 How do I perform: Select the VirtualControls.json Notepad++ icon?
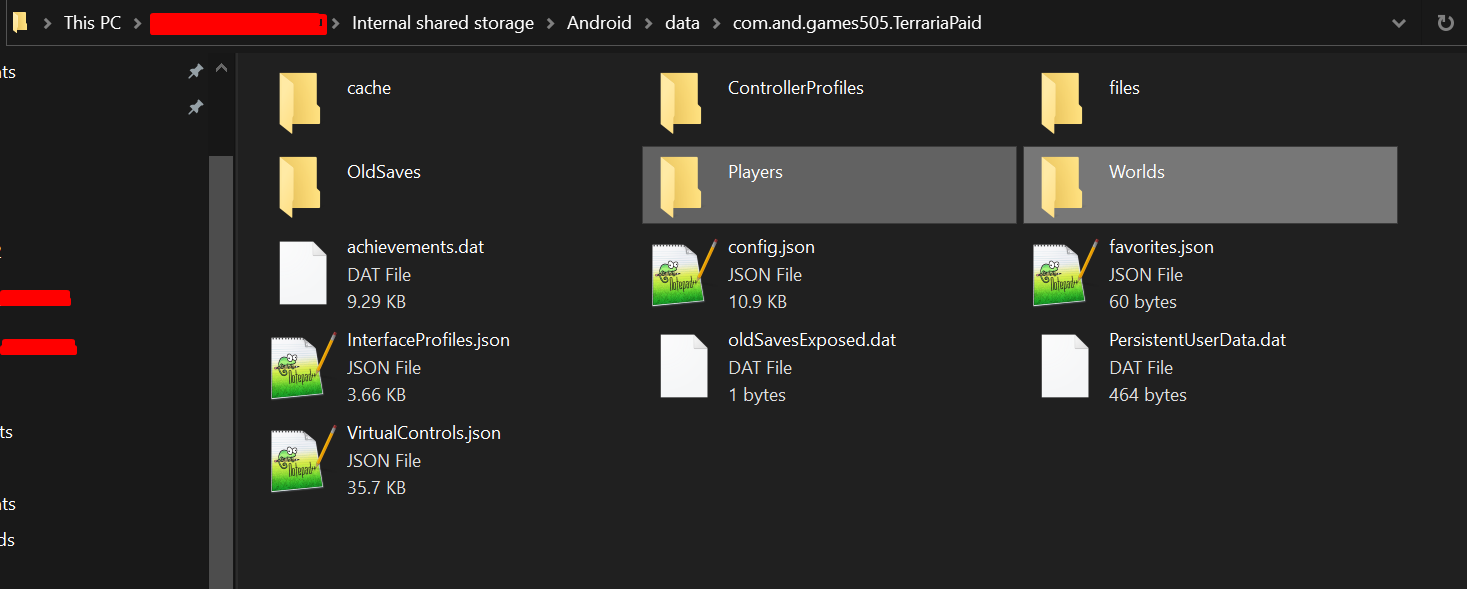click(303, 459)
